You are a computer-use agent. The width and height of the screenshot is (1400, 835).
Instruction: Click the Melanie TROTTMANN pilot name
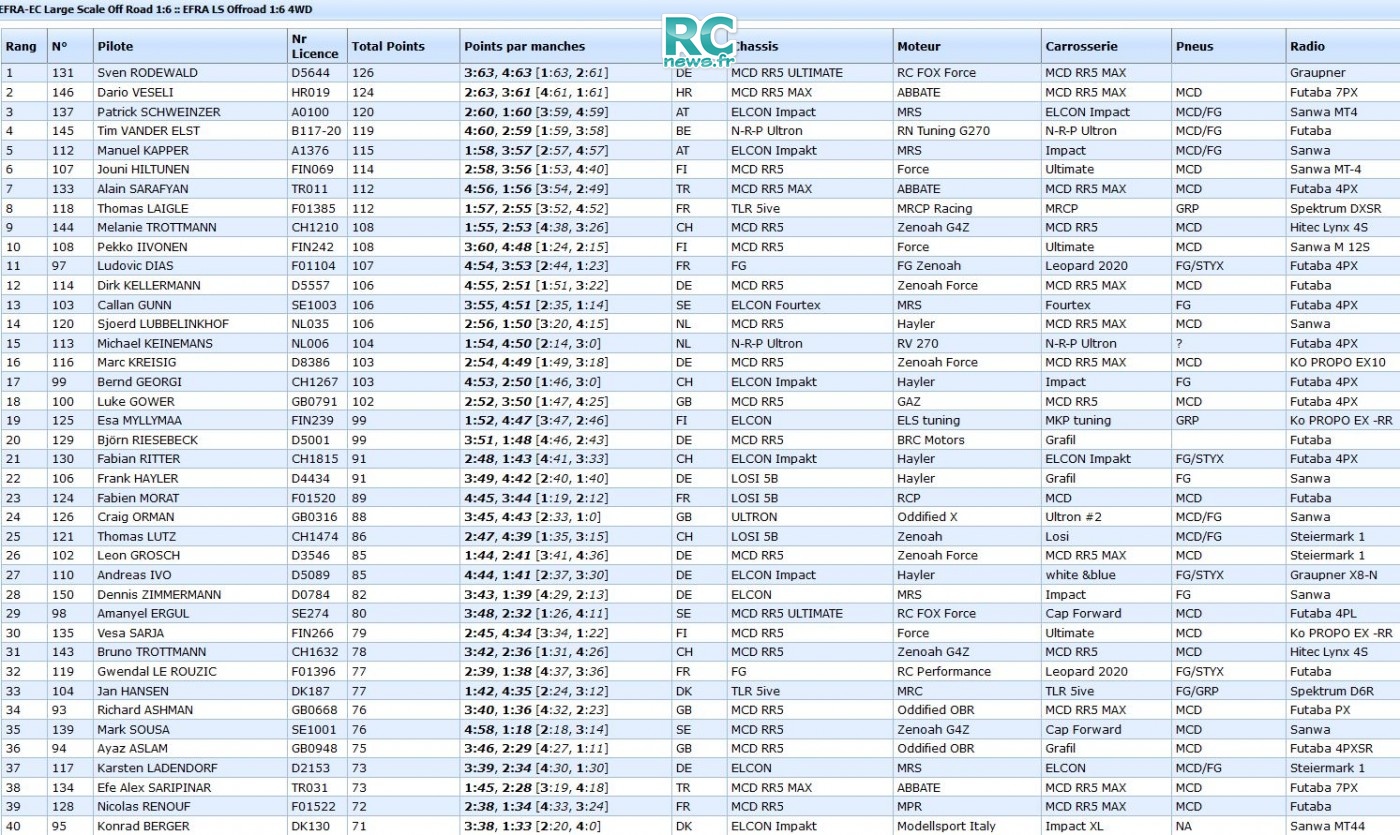click(x=156, y=227)
